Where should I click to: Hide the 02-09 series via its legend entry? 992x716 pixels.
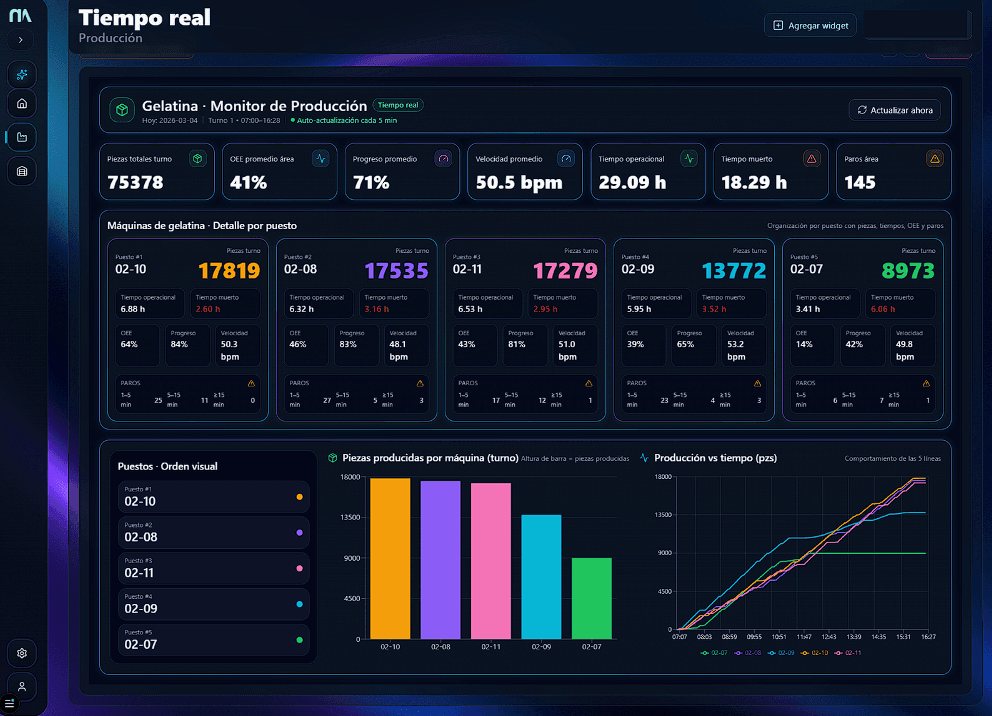(782, 652)
